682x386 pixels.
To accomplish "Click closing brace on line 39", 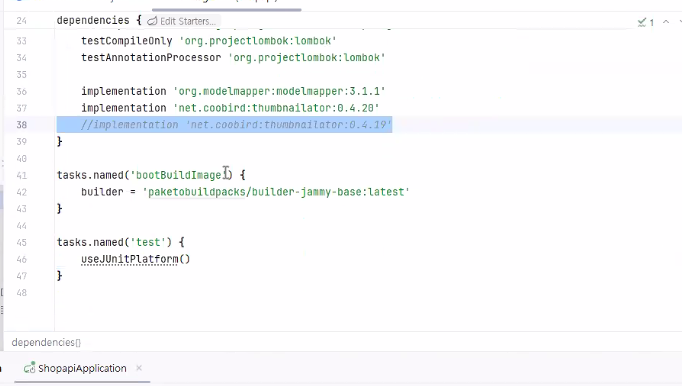I will click(x=60, y=141).
